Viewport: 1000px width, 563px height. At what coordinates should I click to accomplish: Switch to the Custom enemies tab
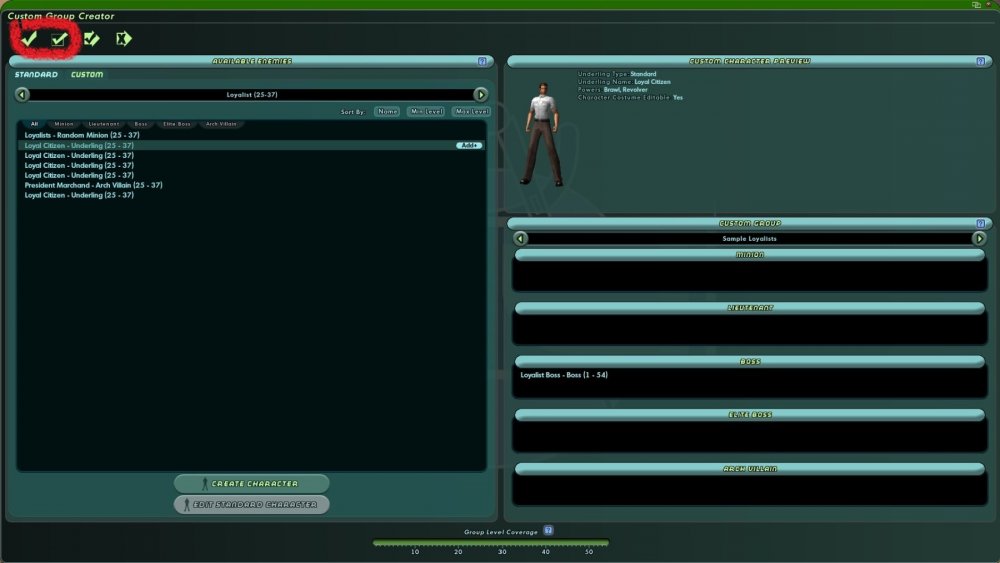tap(87, 75)
